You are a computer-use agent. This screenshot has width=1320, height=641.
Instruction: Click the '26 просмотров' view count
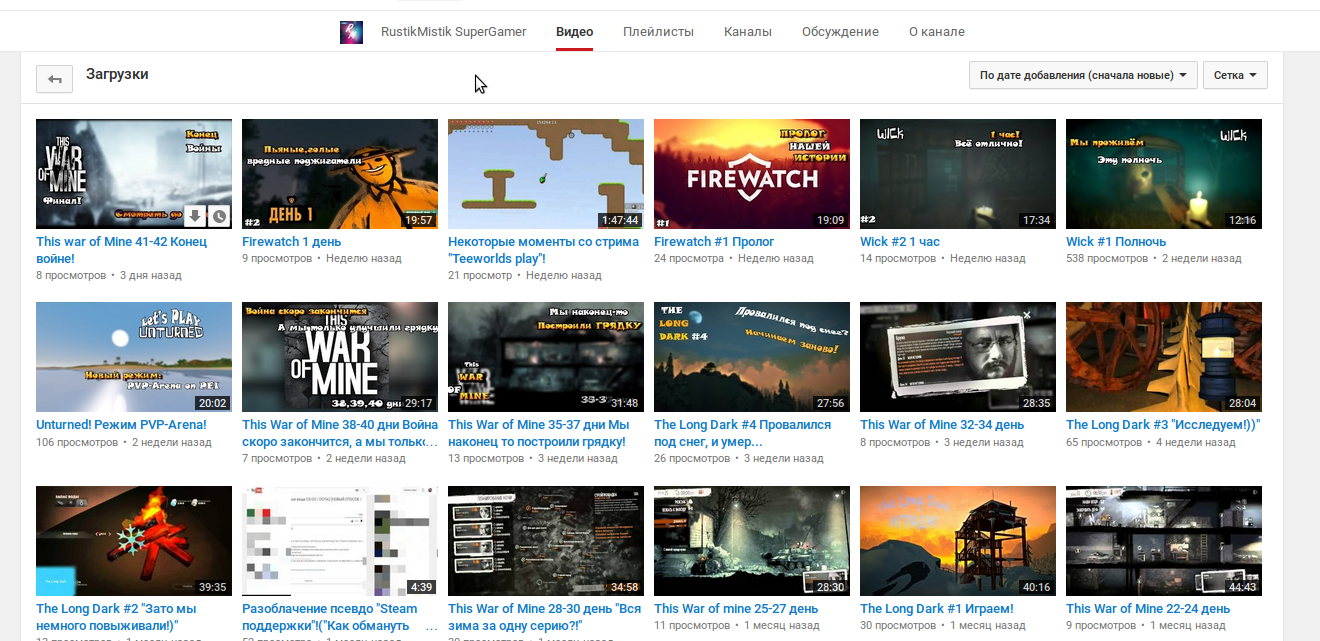pyautogui.click(x=693, y=459)
